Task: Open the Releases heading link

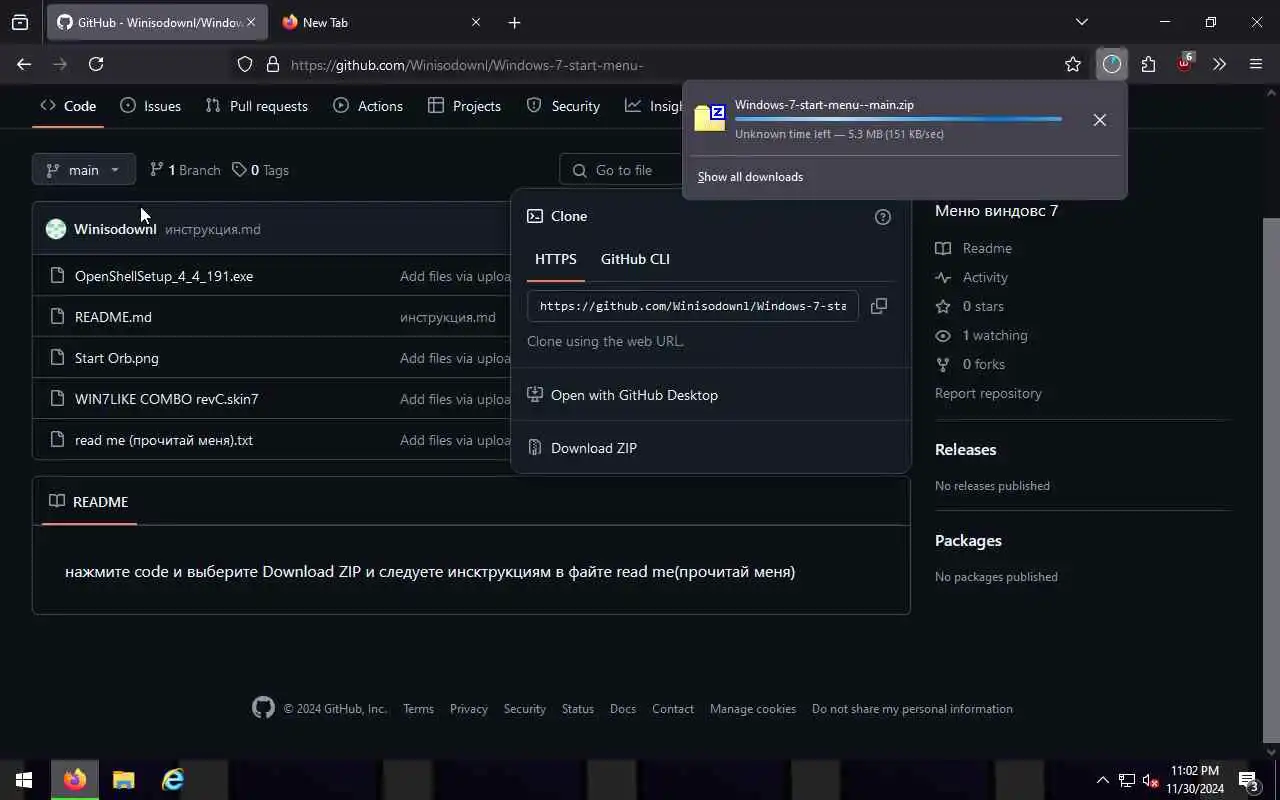Action: (966, 449)
